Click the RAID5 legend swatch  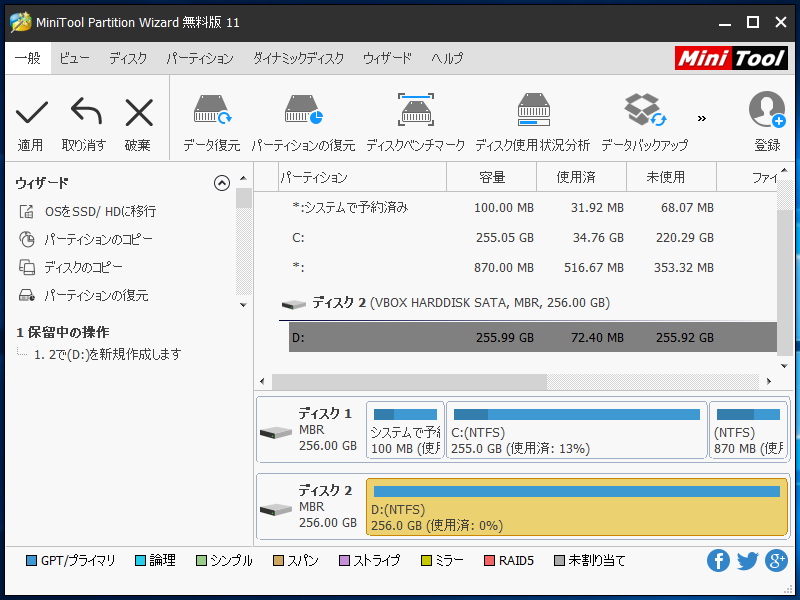point(489,561)
